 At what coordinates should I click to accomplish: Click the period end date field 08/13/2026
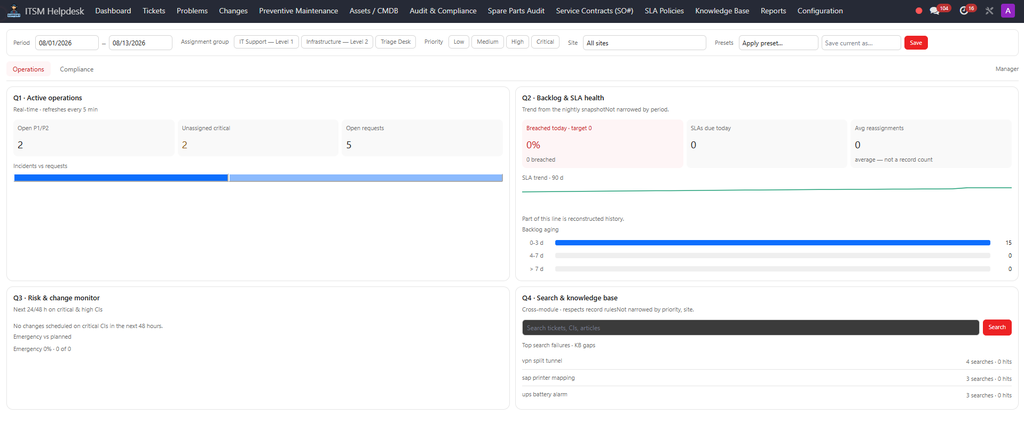140,42
